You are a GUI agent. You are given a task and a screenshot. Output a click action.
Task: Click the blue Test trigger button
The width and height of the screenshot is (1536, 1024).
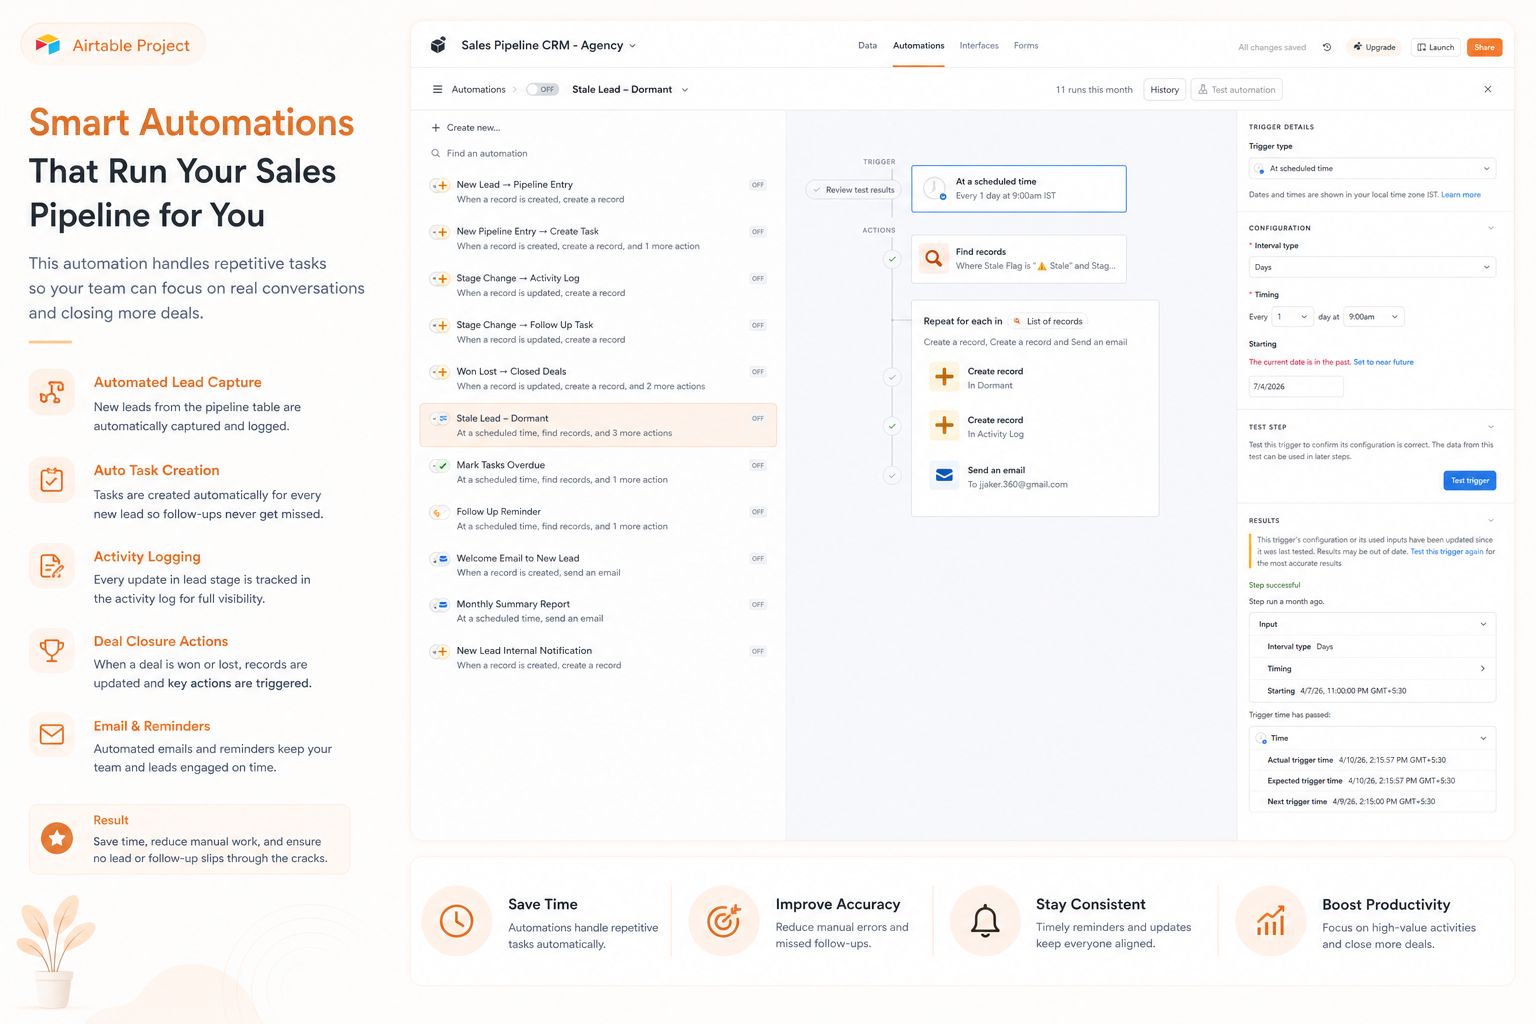(1470, 480)
